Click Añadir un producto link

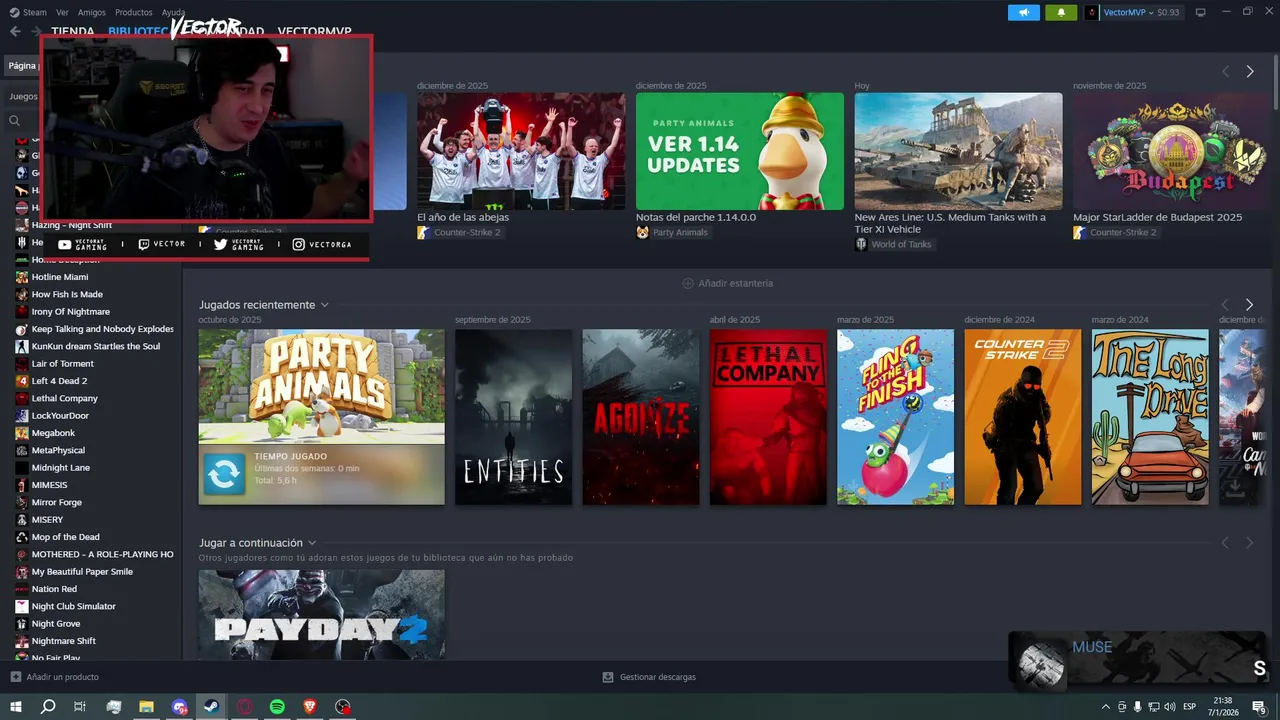point(62,677)
